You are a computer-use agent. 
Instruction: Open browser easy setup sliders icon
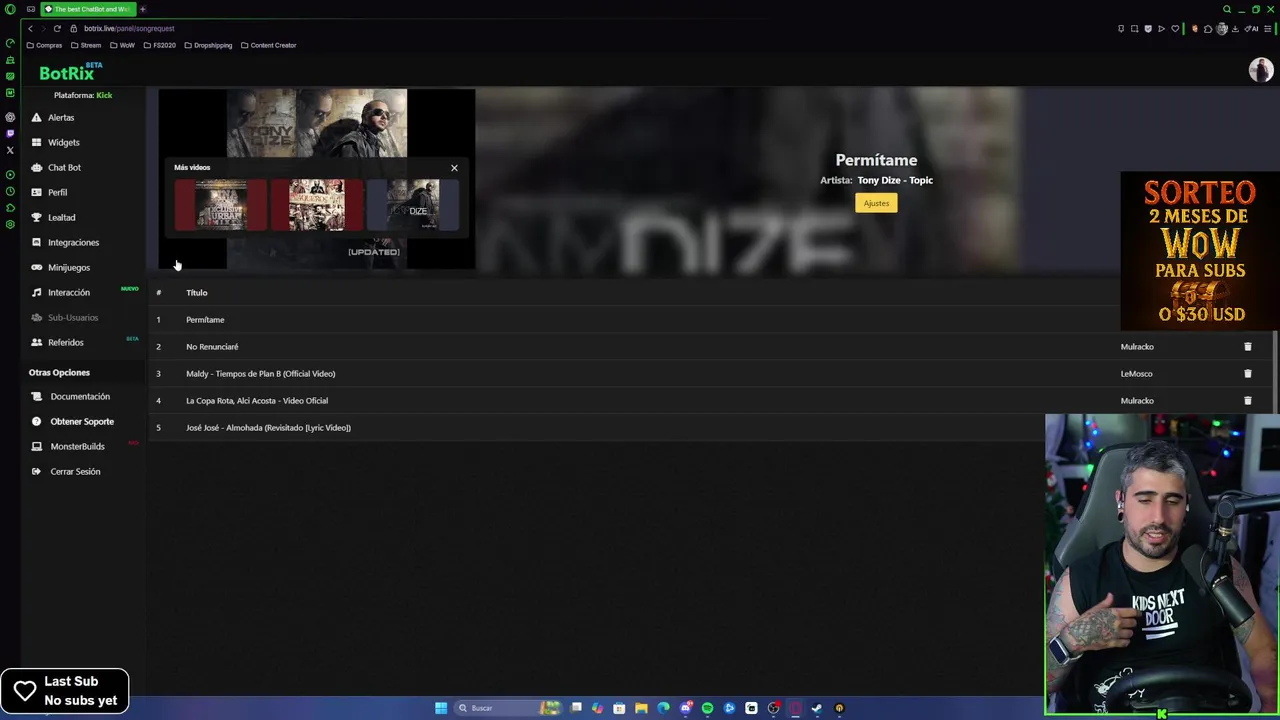[1267, 29]
